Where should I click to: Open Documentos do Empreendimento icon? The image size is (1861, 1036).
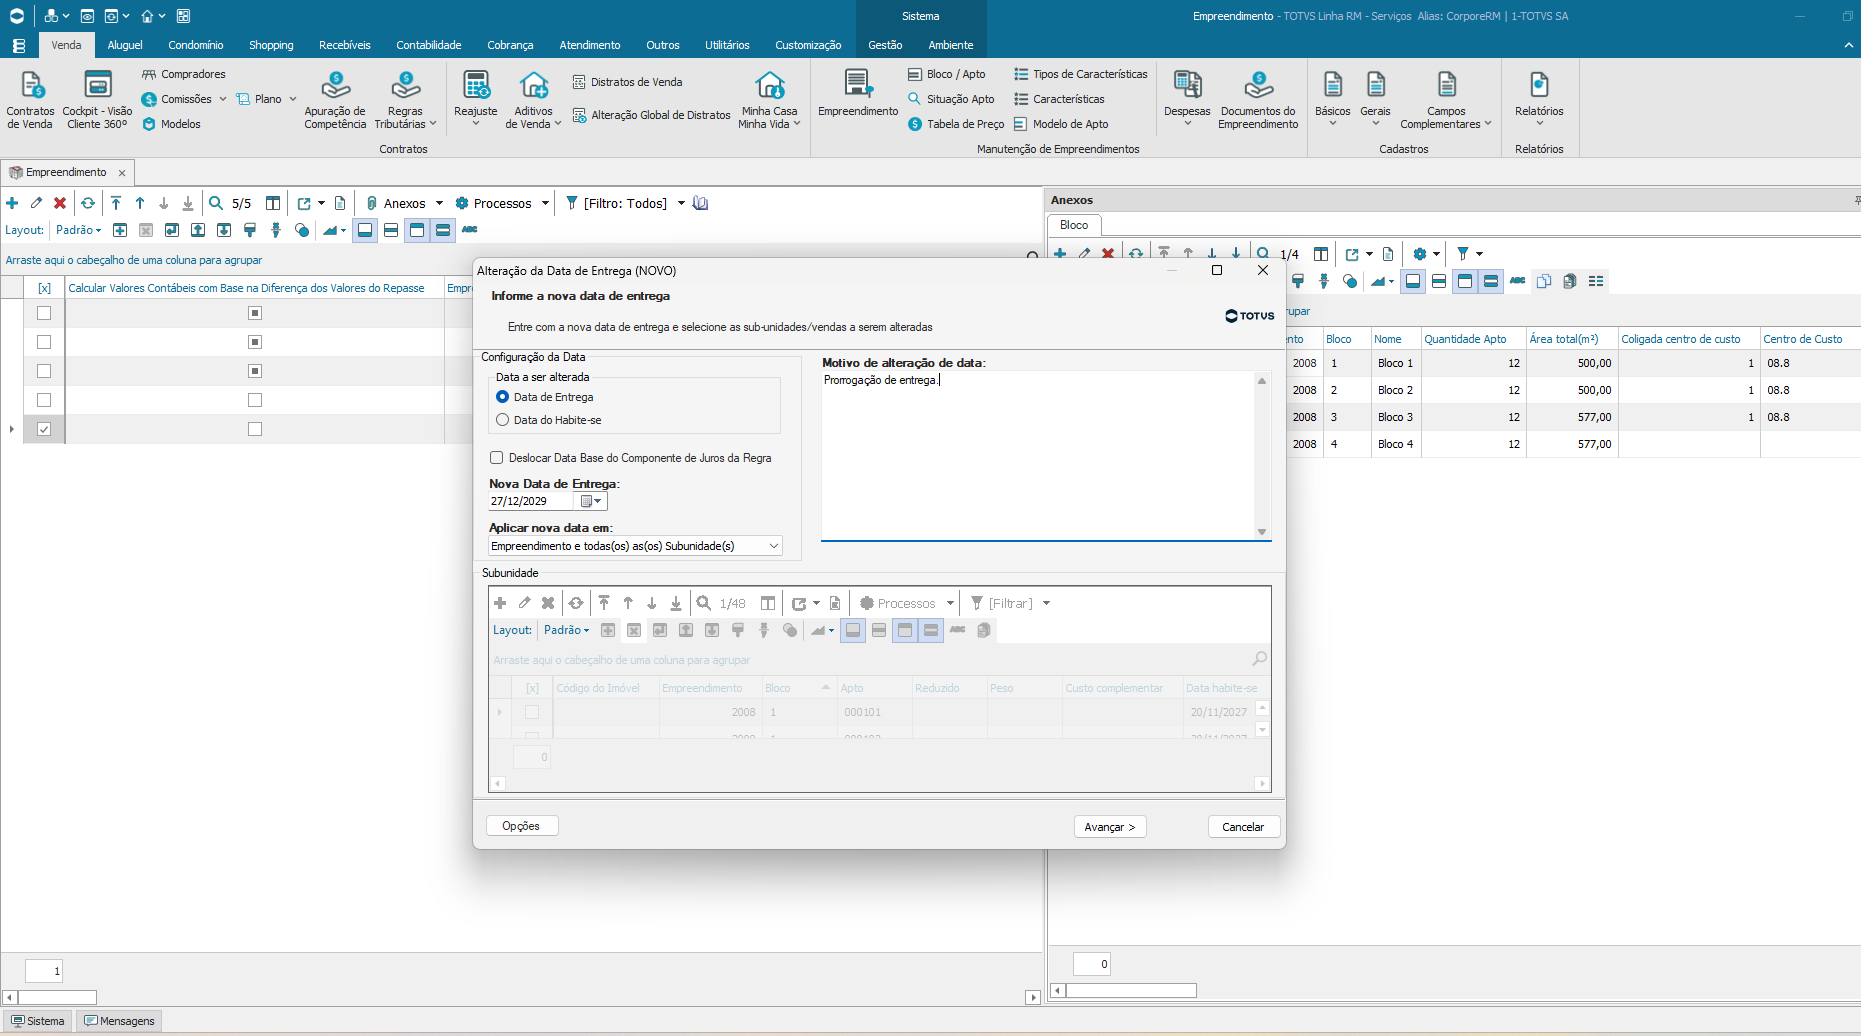[1258, 98]
